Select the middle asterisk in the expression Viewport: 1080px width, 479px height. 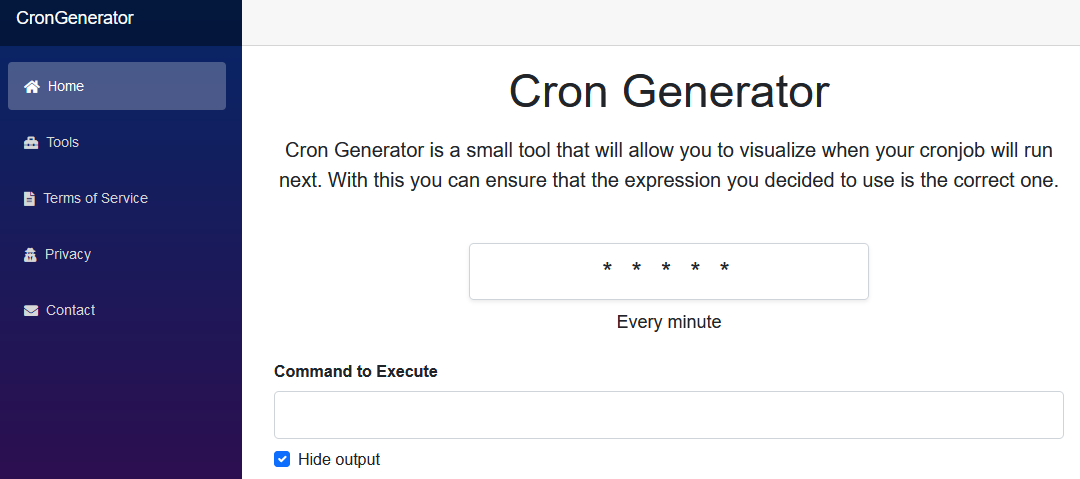pyautogui.click(x=666, y=267)
